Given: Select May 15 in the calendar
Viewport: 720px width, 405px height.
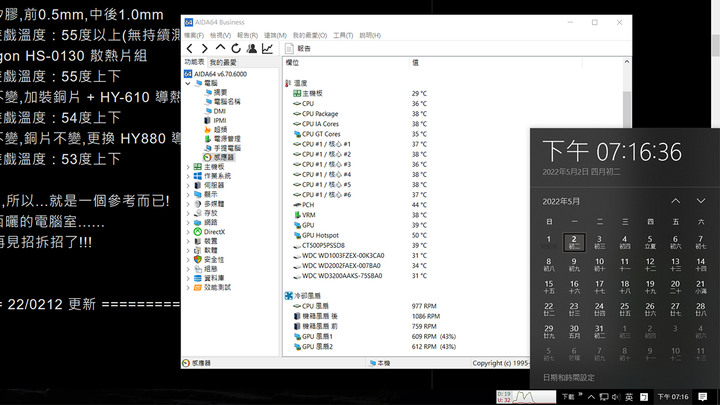Looking at the screenshot, I should 549,287.
